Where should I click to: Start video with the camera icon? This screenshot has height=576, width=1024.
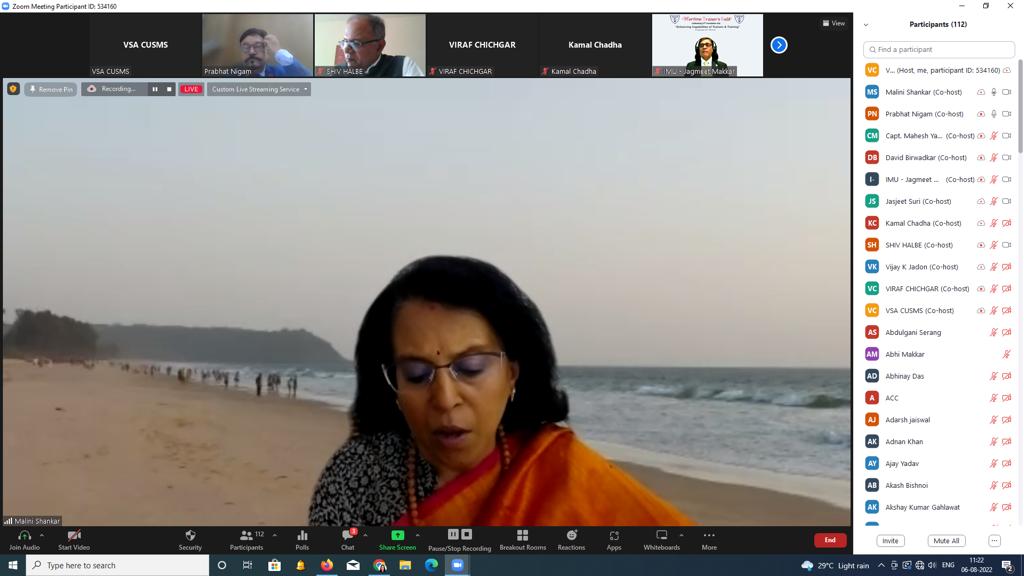pos(74,536)
